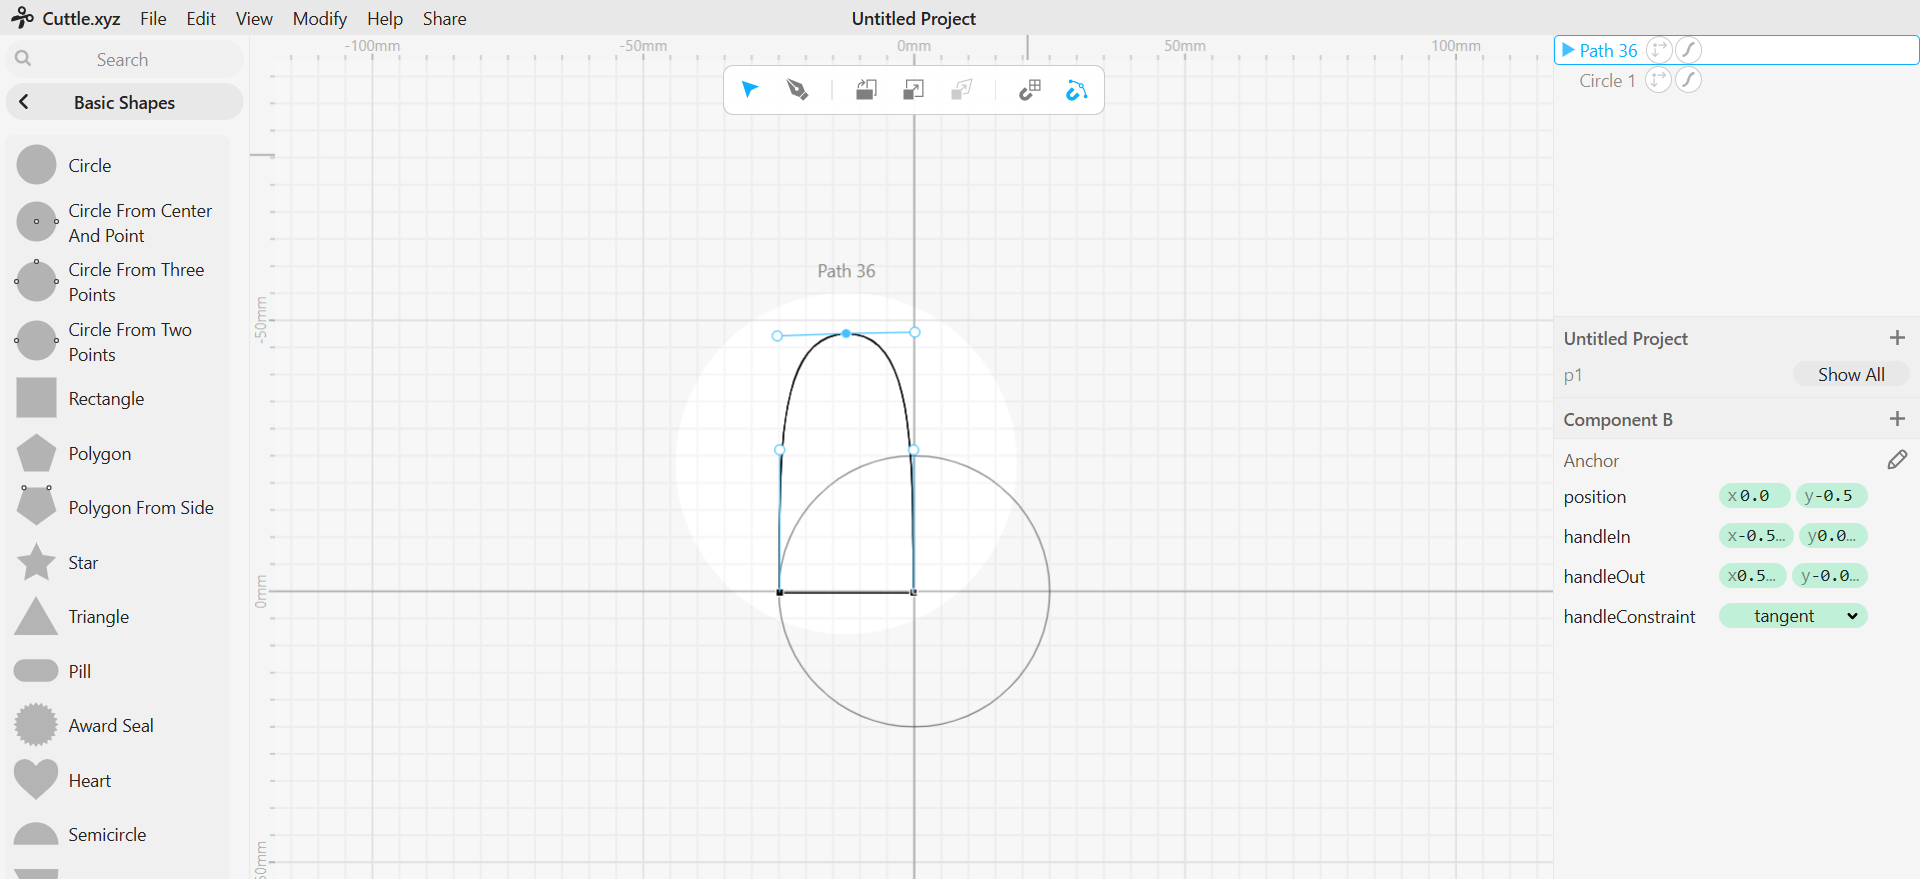1920x879 pixels.
Task: Click the Untitled Project title
Action: (x=913, y=18)
